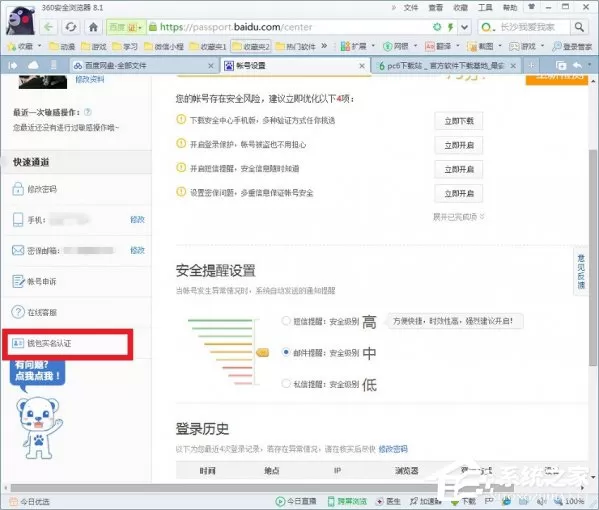This screenshot has height=510, width=599.
Task: Select the 短信提醒 high security radio
Action: point(286,321)
